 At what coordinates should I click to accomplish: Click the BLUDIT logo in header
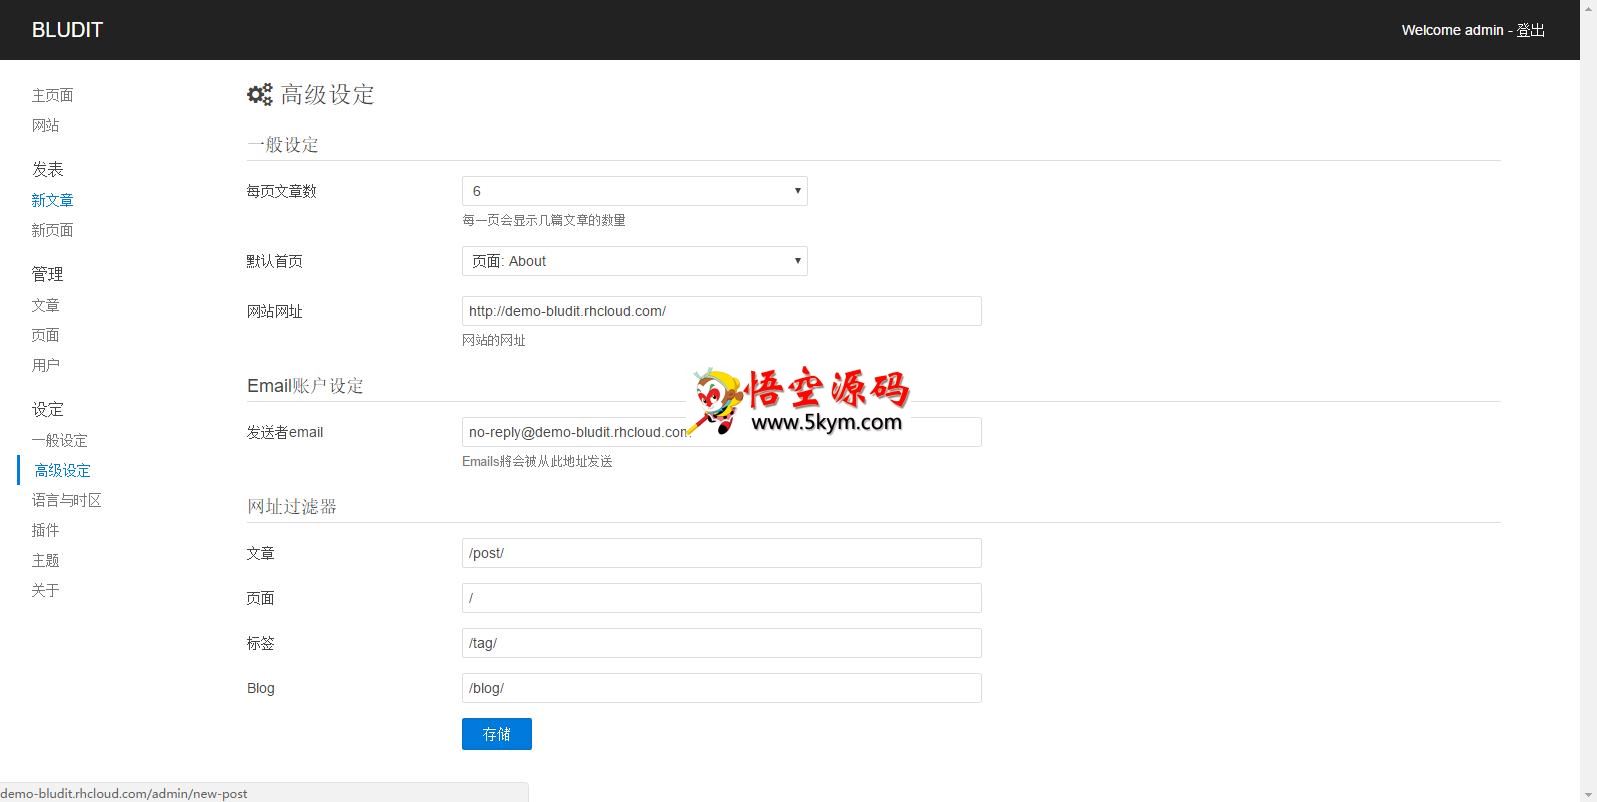[x=67, y=30]
